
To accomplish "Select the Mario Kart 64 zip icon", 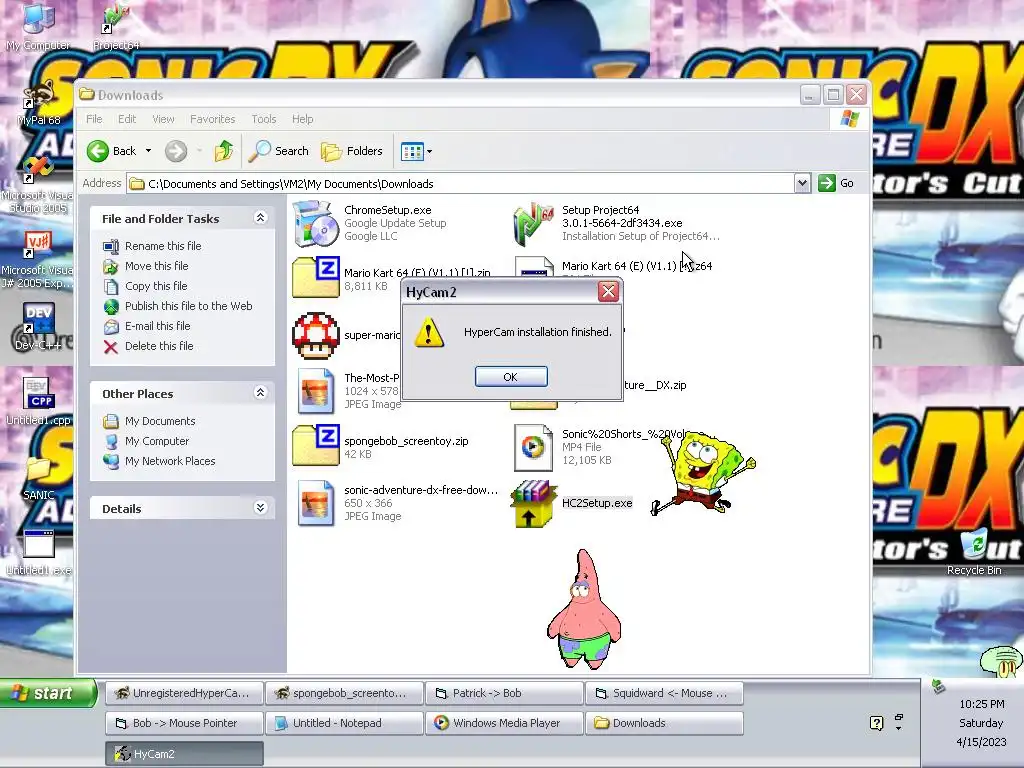I will [315, 278].
